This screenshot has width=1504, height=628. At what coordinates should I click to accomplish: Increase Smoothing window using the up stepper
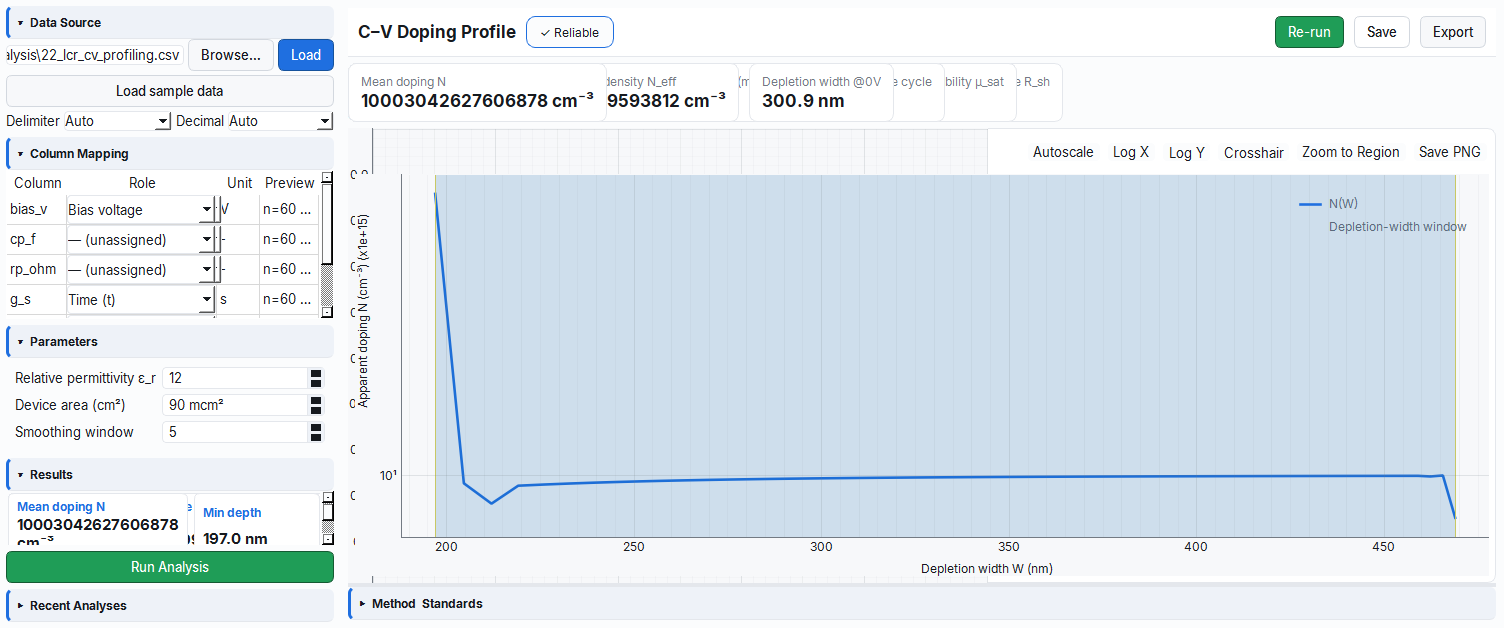click(x=316, y=427)
